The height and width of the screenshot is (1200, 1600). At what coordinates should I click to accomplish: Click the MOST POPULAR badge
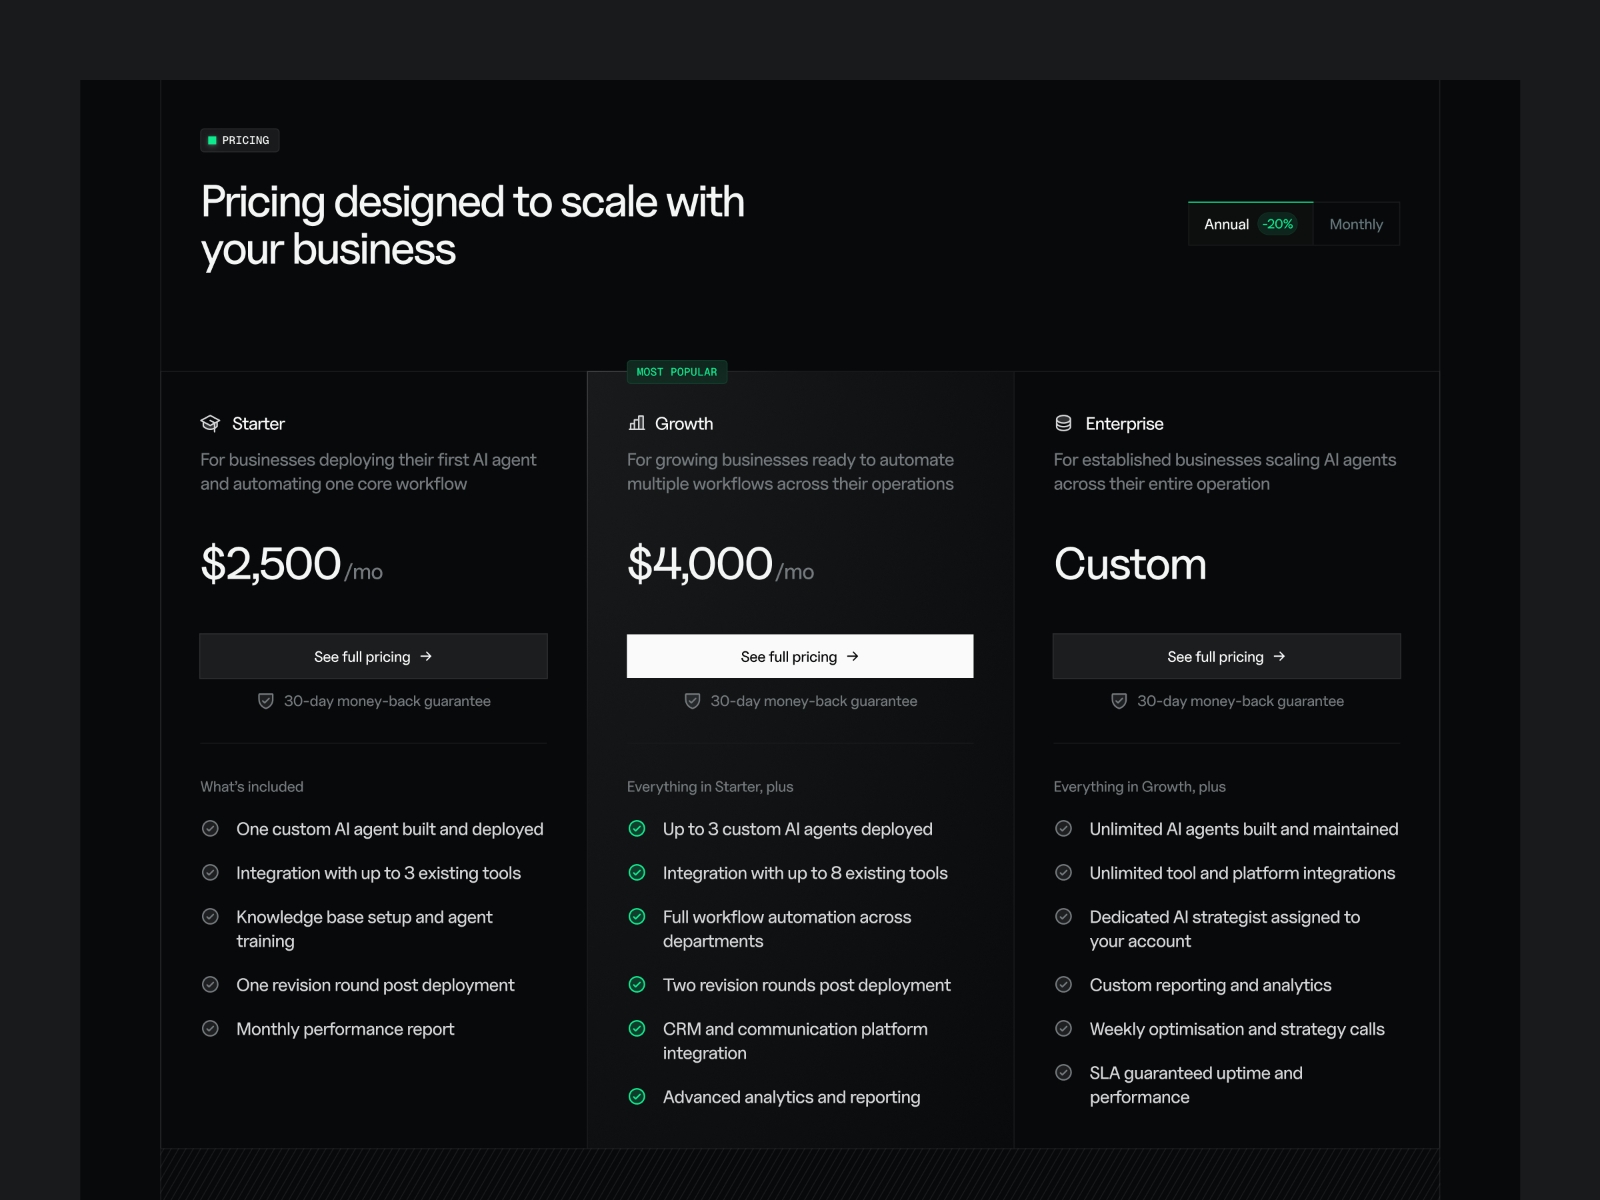677,372
